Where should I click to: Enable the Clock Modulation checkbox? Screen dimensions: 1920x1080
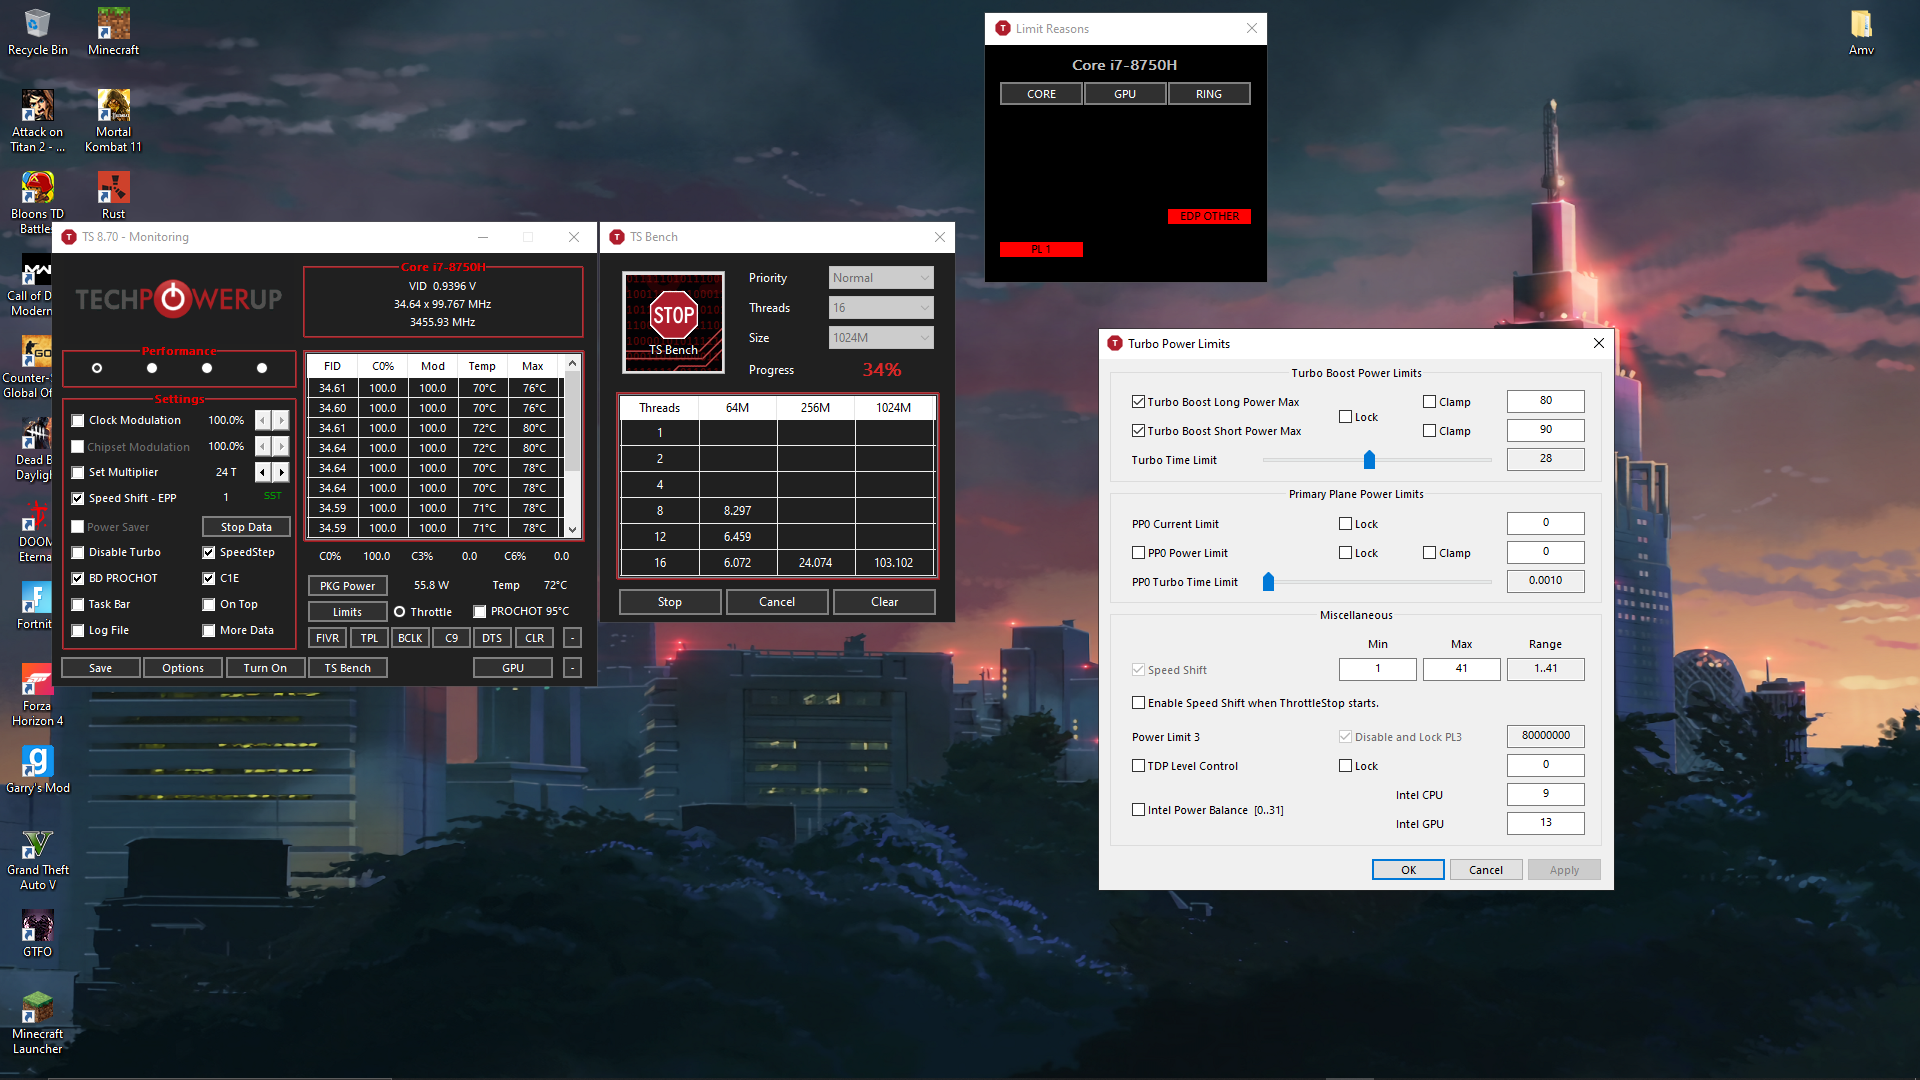pos(78,420)
